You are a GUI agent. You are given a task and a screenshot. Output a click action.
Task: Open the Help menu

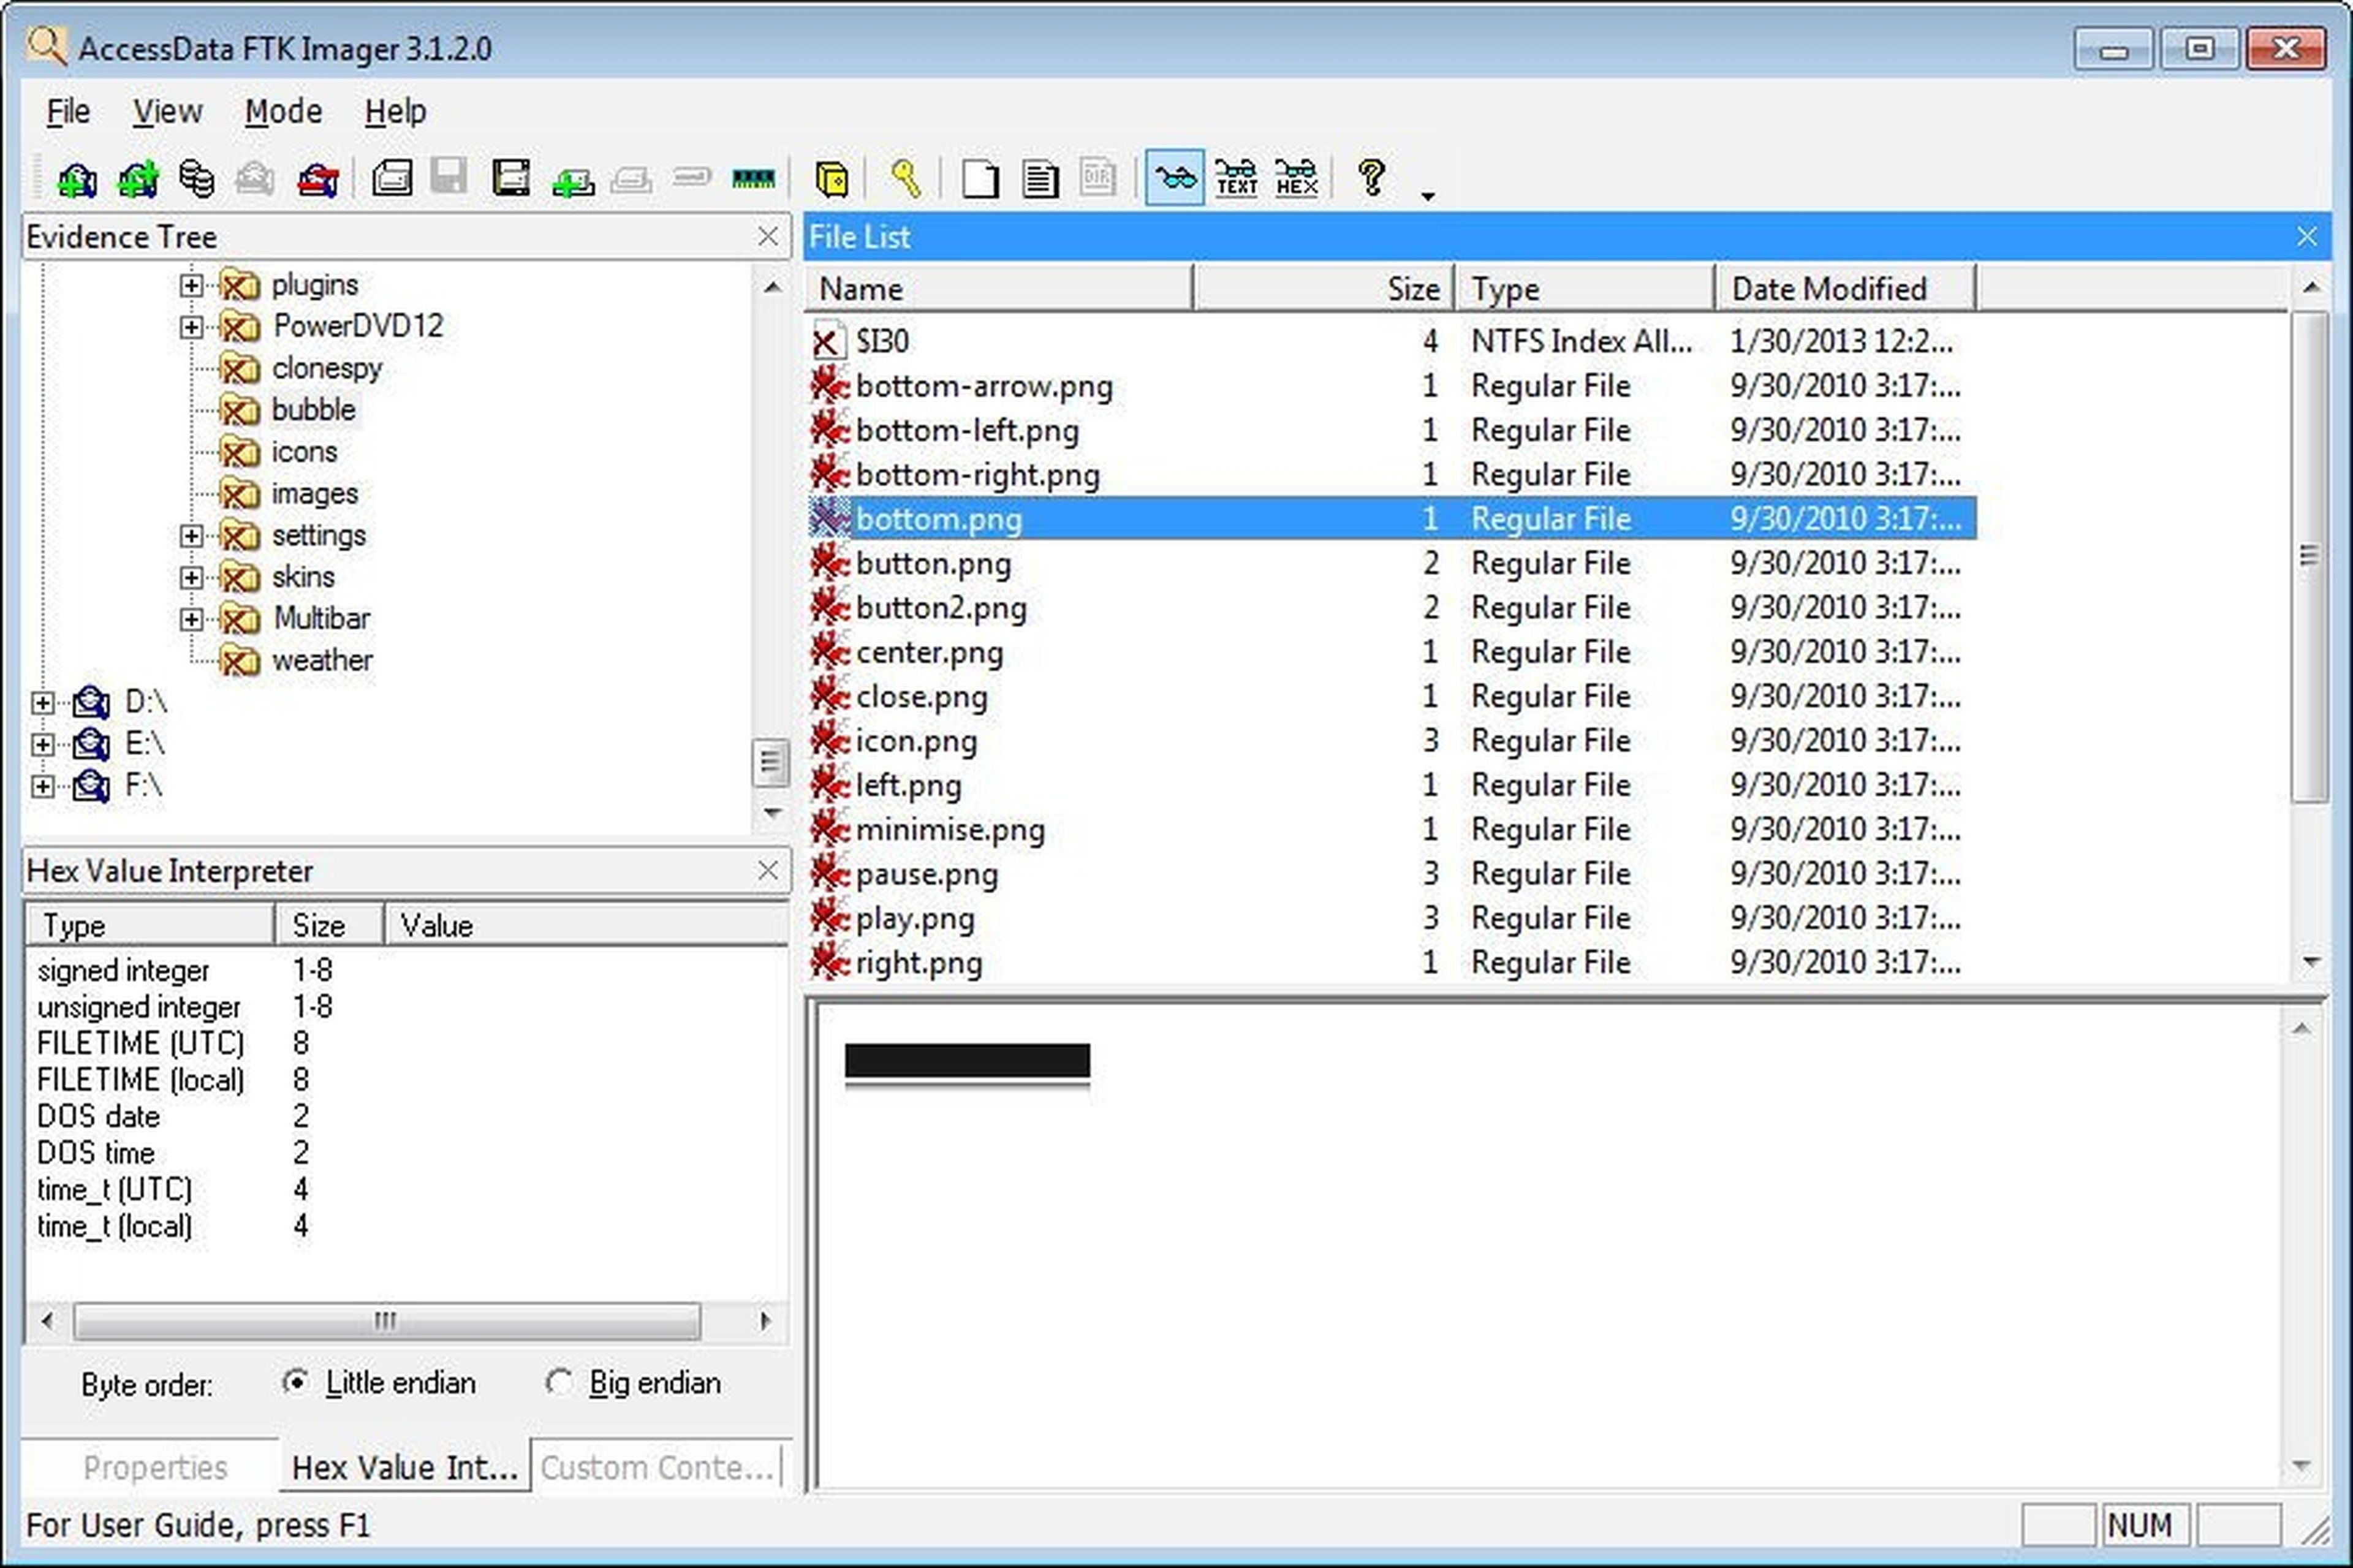395,111
